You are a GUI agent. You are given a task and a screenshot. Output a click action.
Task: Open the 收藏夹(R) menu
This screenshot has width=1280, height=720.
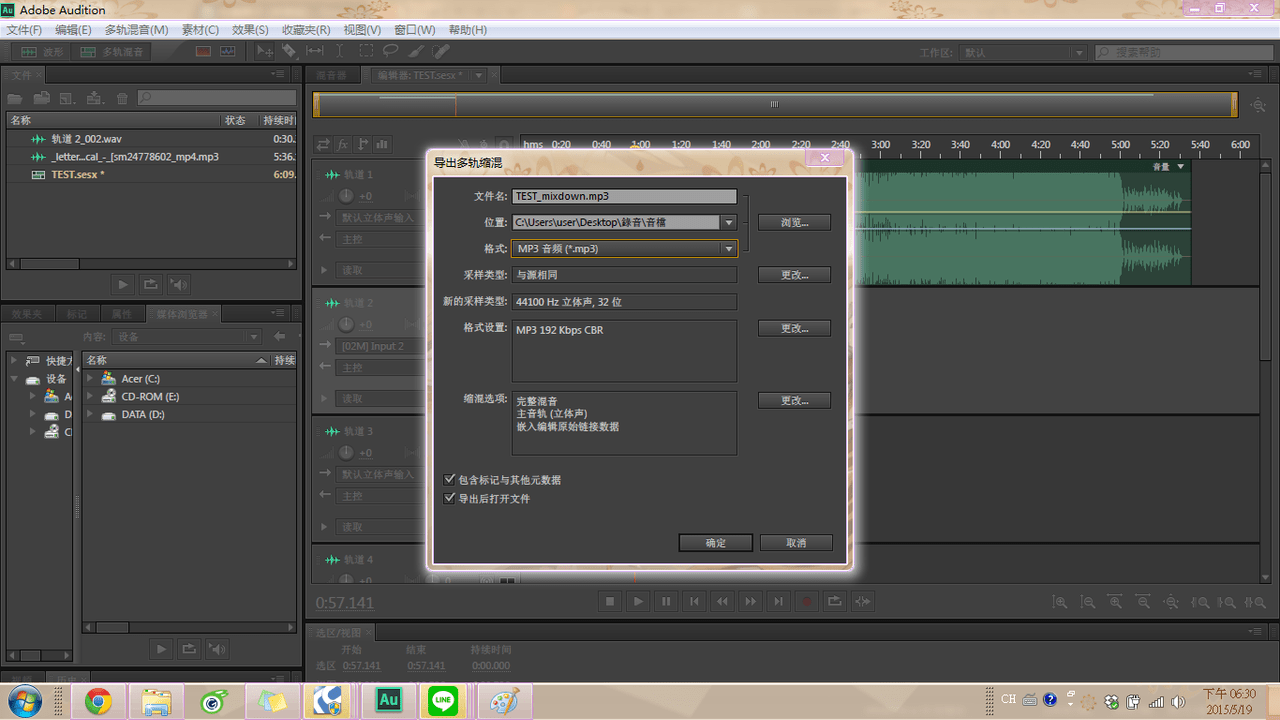(304, 30)
